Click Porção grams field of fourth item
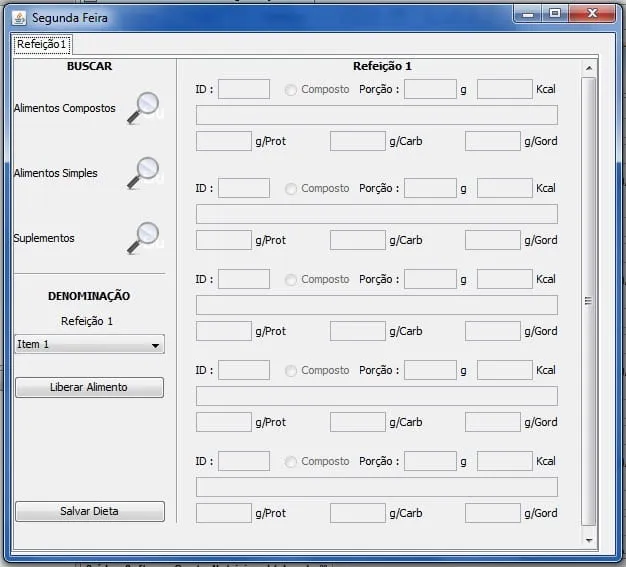This screenshot has width=626, height=567. 430,370
